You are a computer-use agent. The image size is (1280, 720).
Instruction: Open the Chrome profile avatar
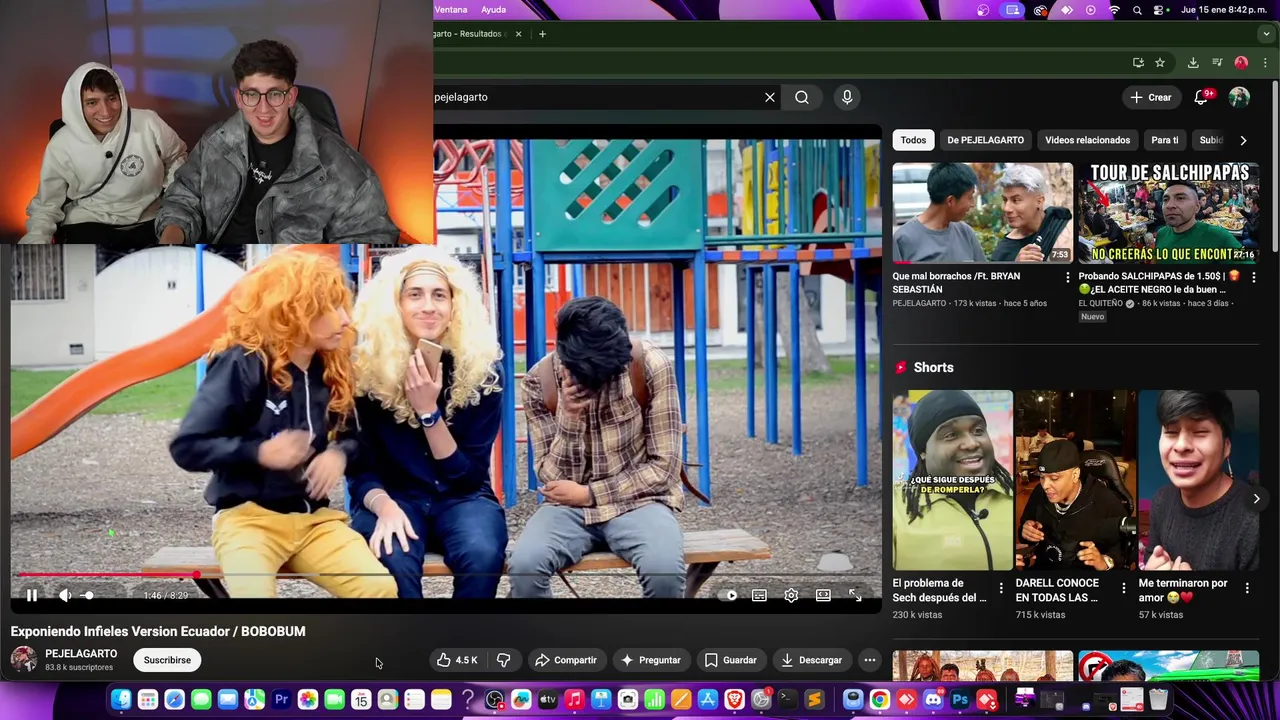tap(1241, 62)
